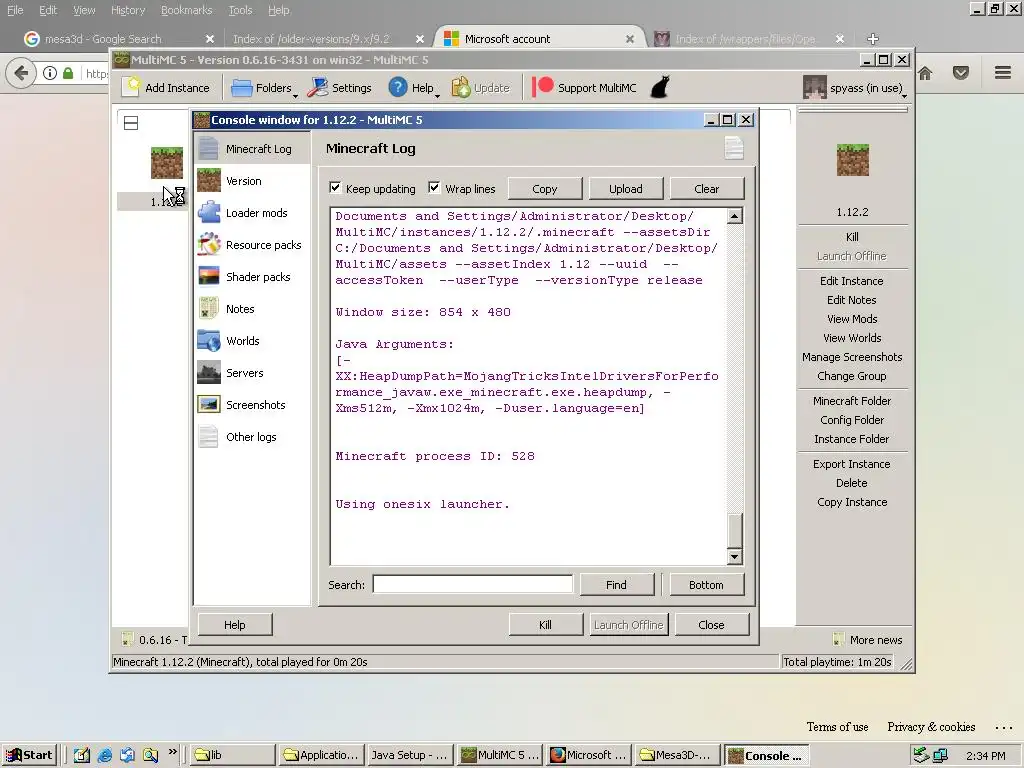Screen dimensions: 1024x768
Task: Open the Firefox History menu
Action: 128,10
